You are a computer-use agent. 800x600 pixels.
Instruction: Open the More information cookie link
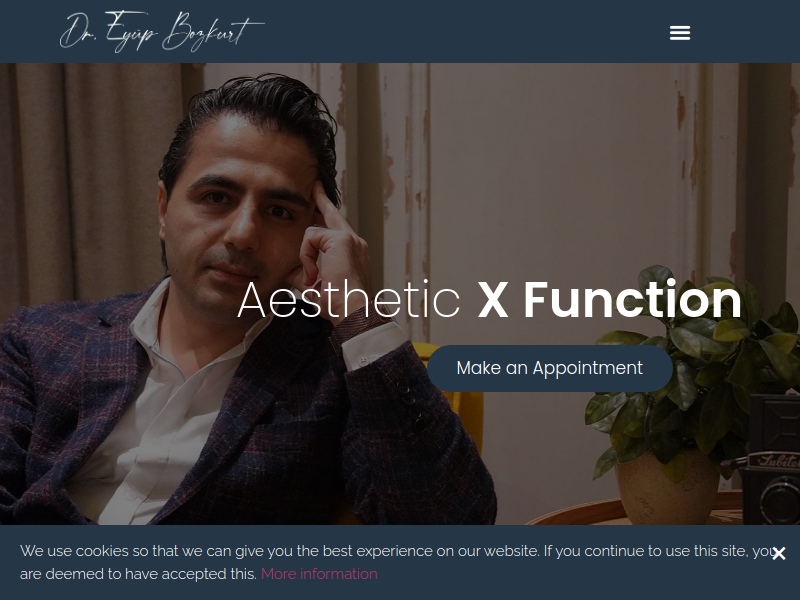pyautogui.click(x=319, y=574)
